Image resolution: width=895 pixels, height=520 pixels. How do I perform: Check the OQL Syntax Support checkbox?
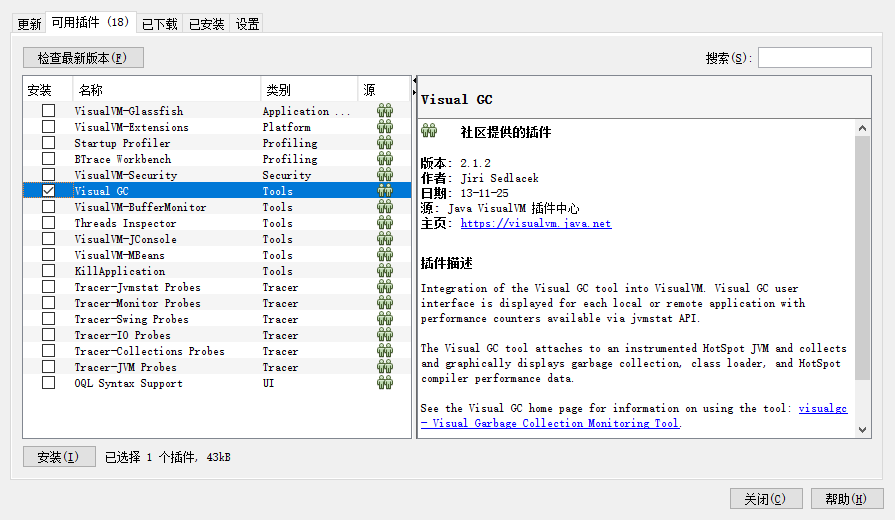(x=49, y=382)
